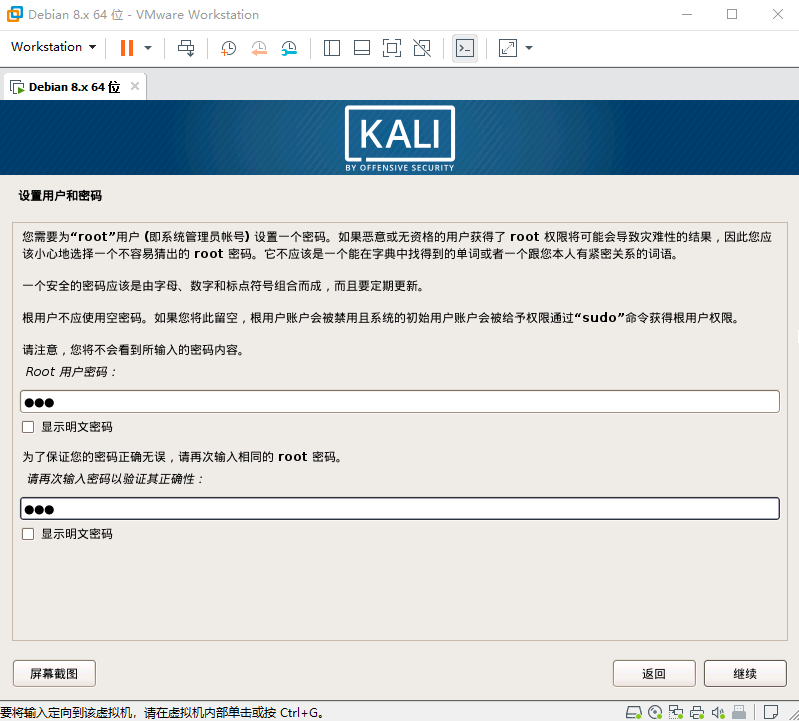Click the network adapter status icon
Screen dimensions: 799x721
[676, 712]
